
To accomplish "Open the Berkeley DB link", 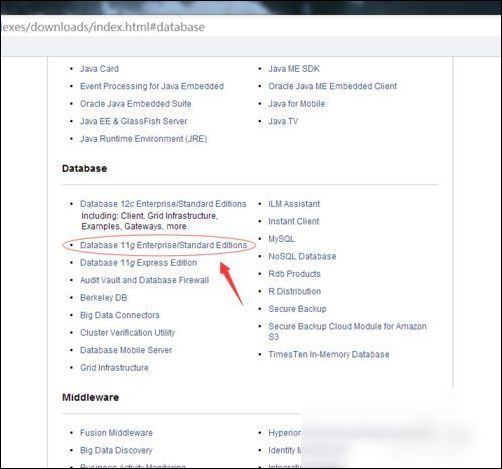I will click(x=104, y=298).
